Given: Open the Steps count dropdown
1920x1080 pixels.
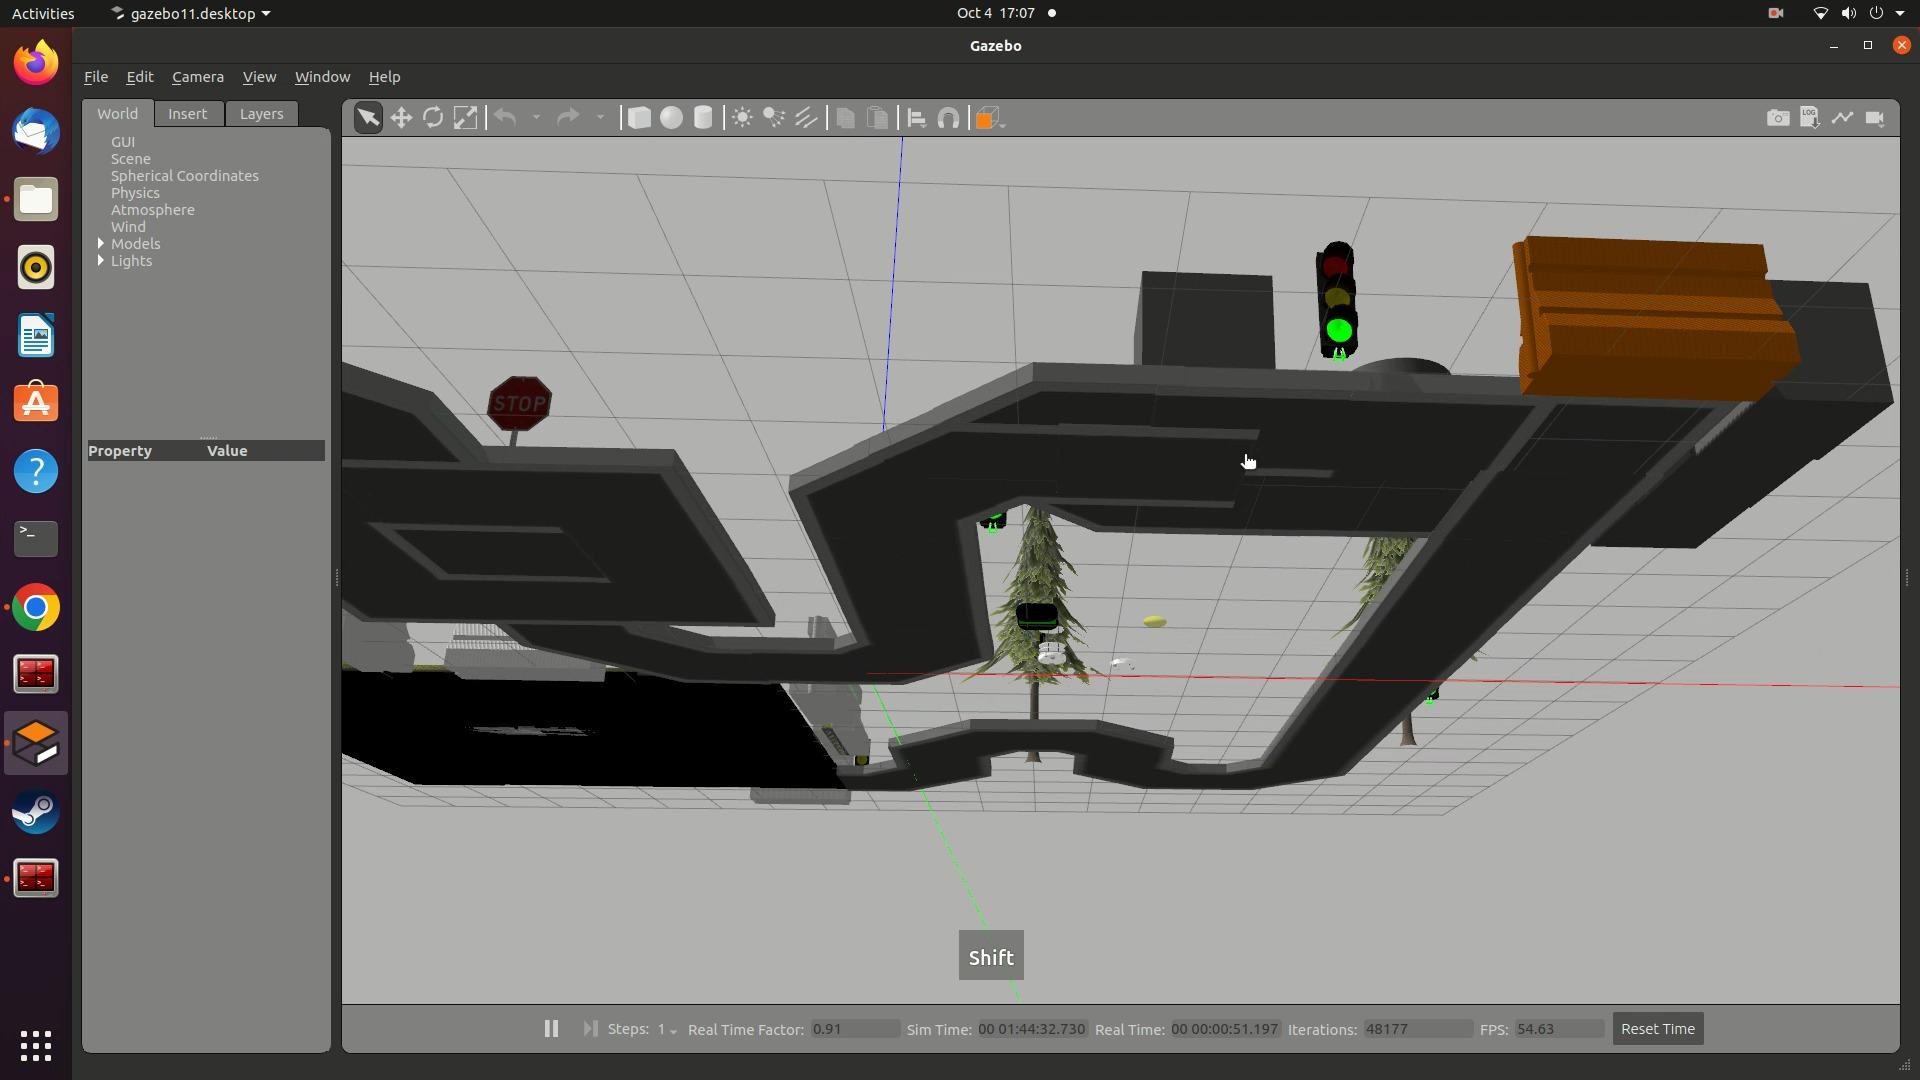Looking at the screenshot, I should [666, 1029].
